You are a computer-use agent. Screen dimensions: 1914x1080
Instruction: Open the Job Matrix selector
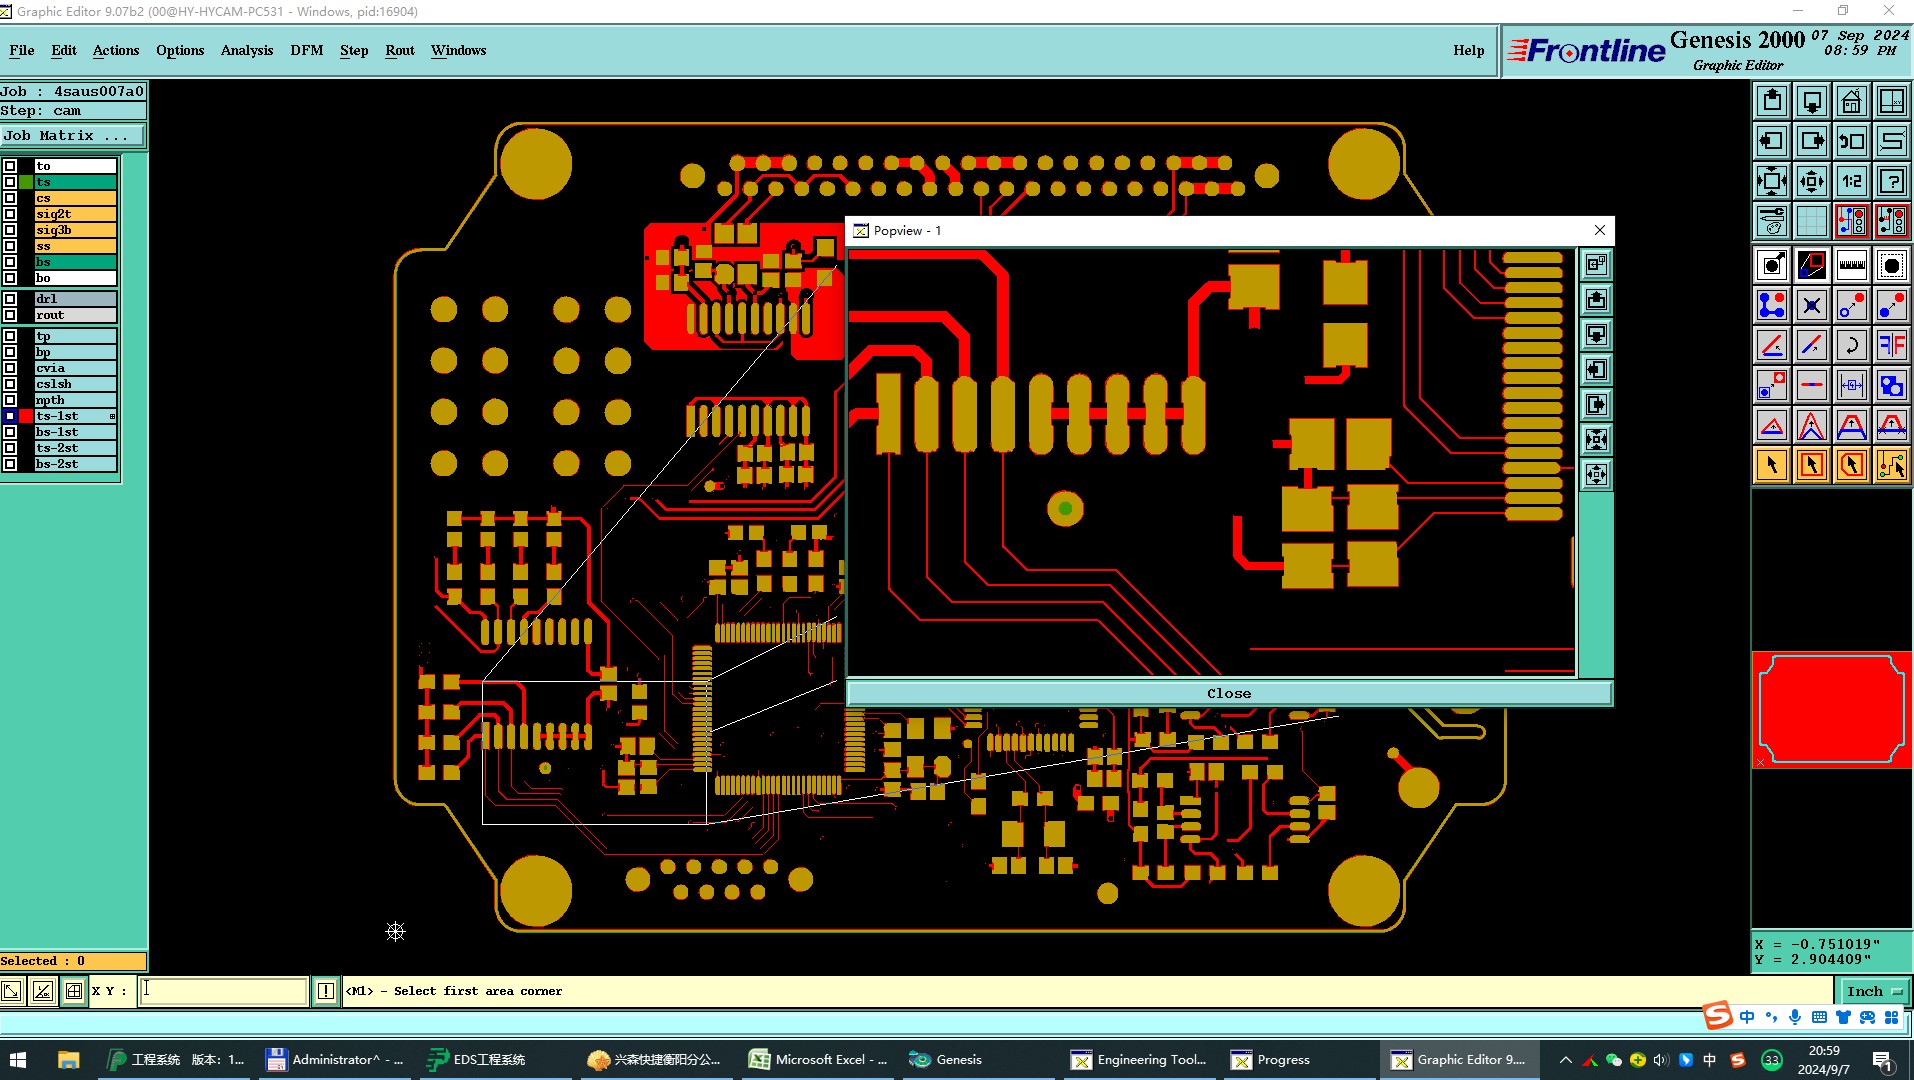point(73,136)
